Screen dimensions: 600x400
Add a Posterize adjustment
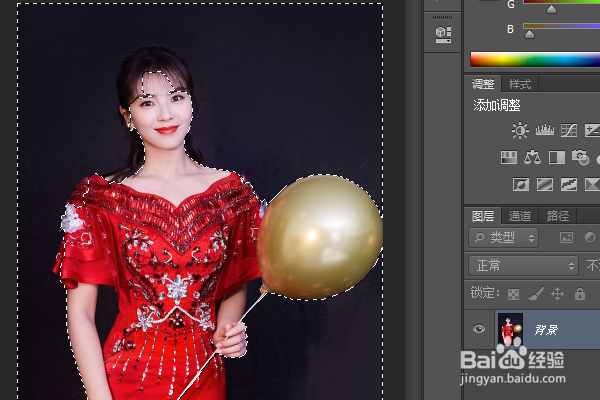click(x=545, y=184)
